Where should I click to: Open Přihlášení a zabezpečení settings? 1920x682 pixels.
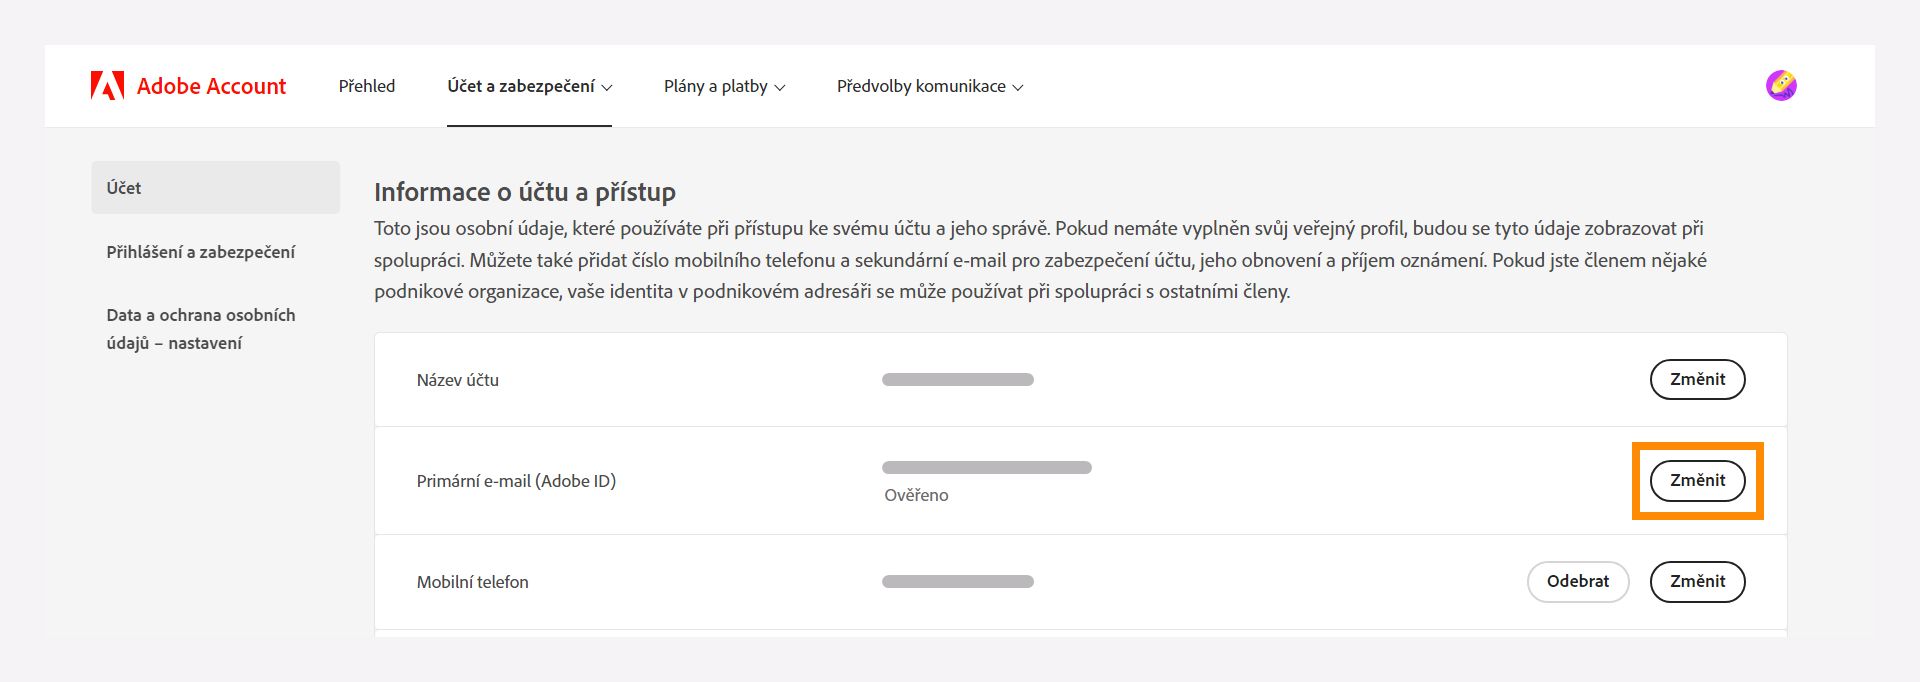[200, 252]
